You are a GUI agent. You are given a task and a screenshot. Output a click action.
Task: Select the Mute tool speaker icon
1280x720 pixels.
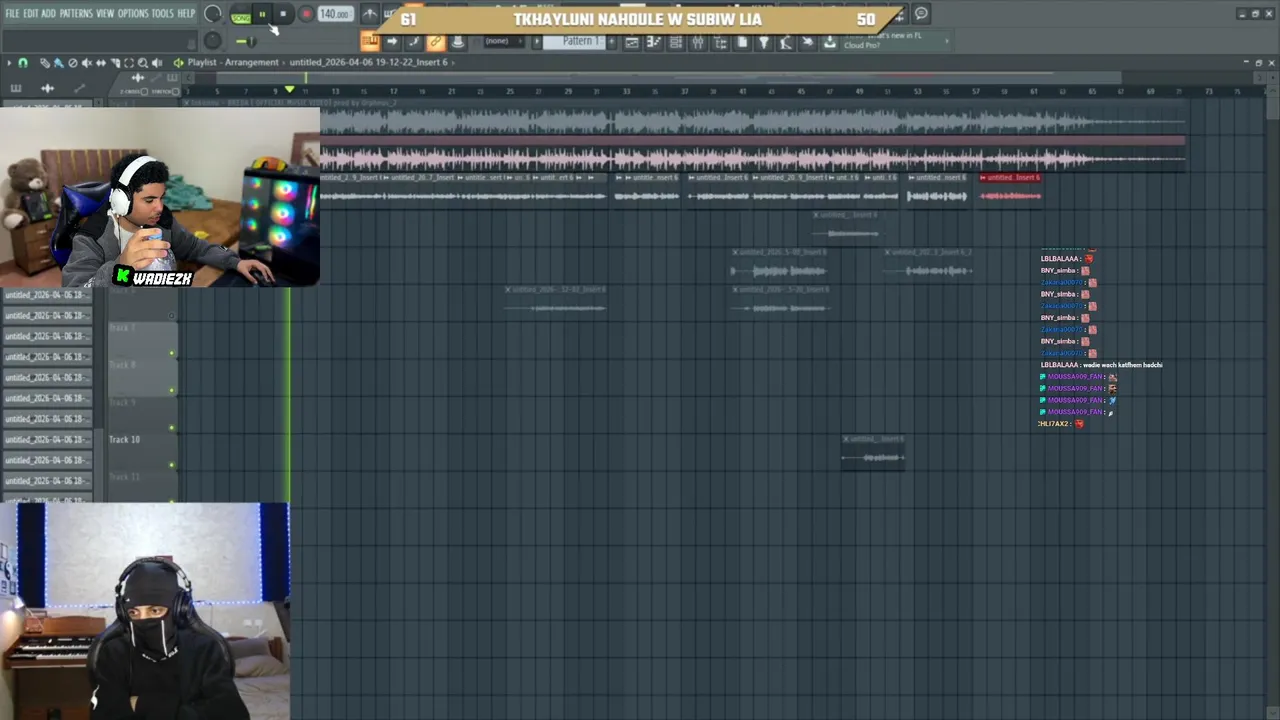pos(87,62)
